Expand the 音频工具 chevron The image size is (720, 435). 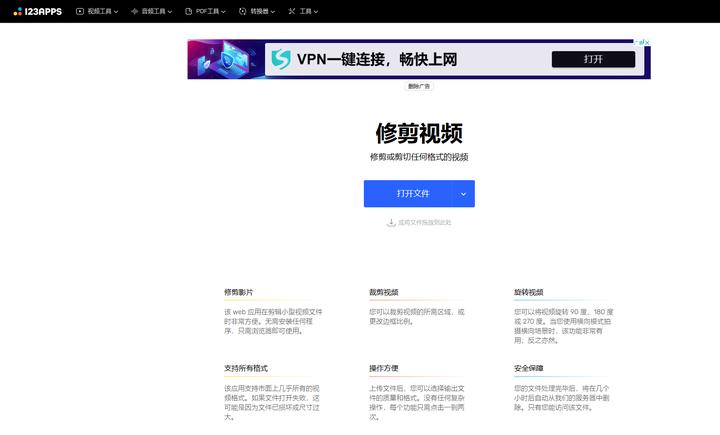click(170, 12)
